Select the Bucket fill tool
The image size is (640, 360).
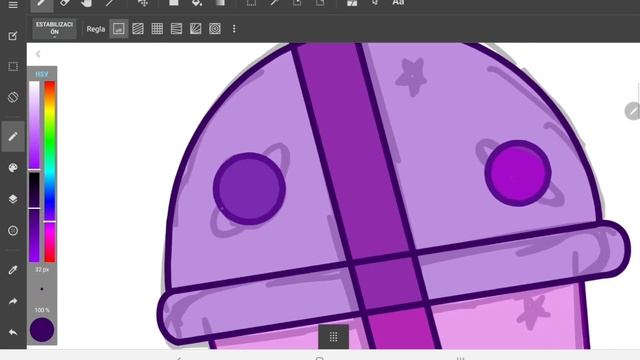click(x=197, y=3)
